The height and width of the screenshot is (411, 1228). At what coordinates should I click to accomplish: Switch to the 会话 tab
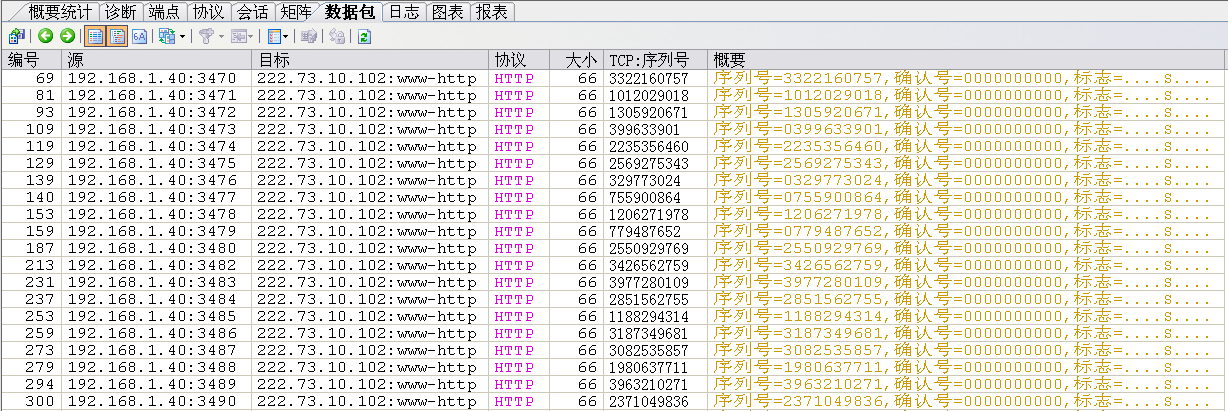[x=252, y=12]
